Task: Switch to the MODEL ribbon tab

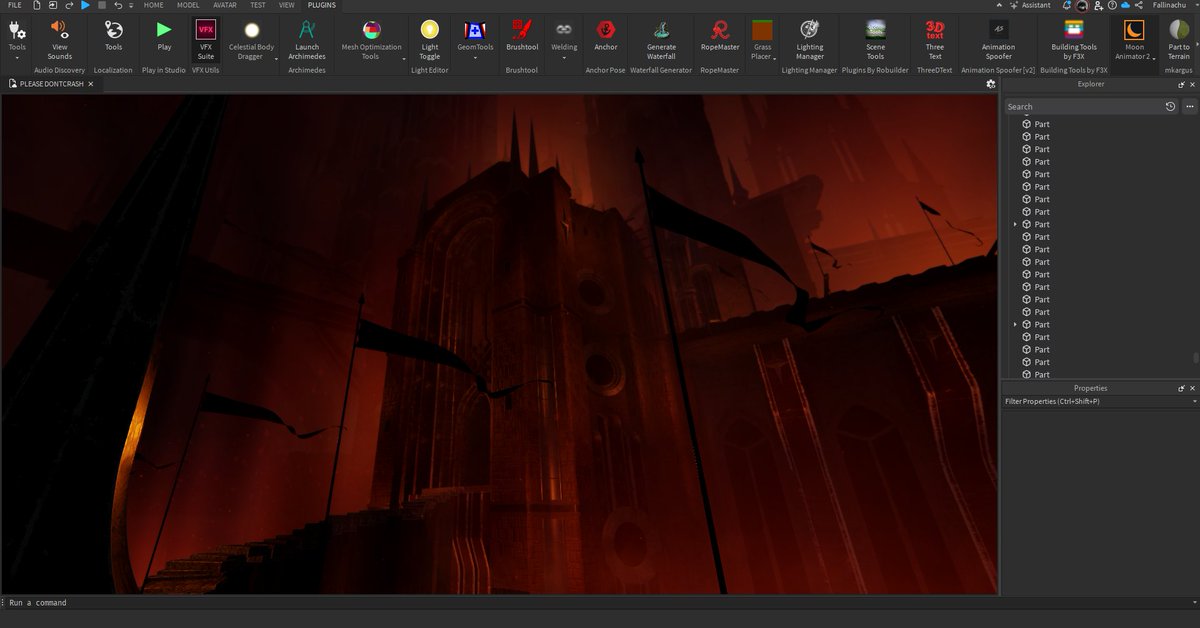Action: 188,5
